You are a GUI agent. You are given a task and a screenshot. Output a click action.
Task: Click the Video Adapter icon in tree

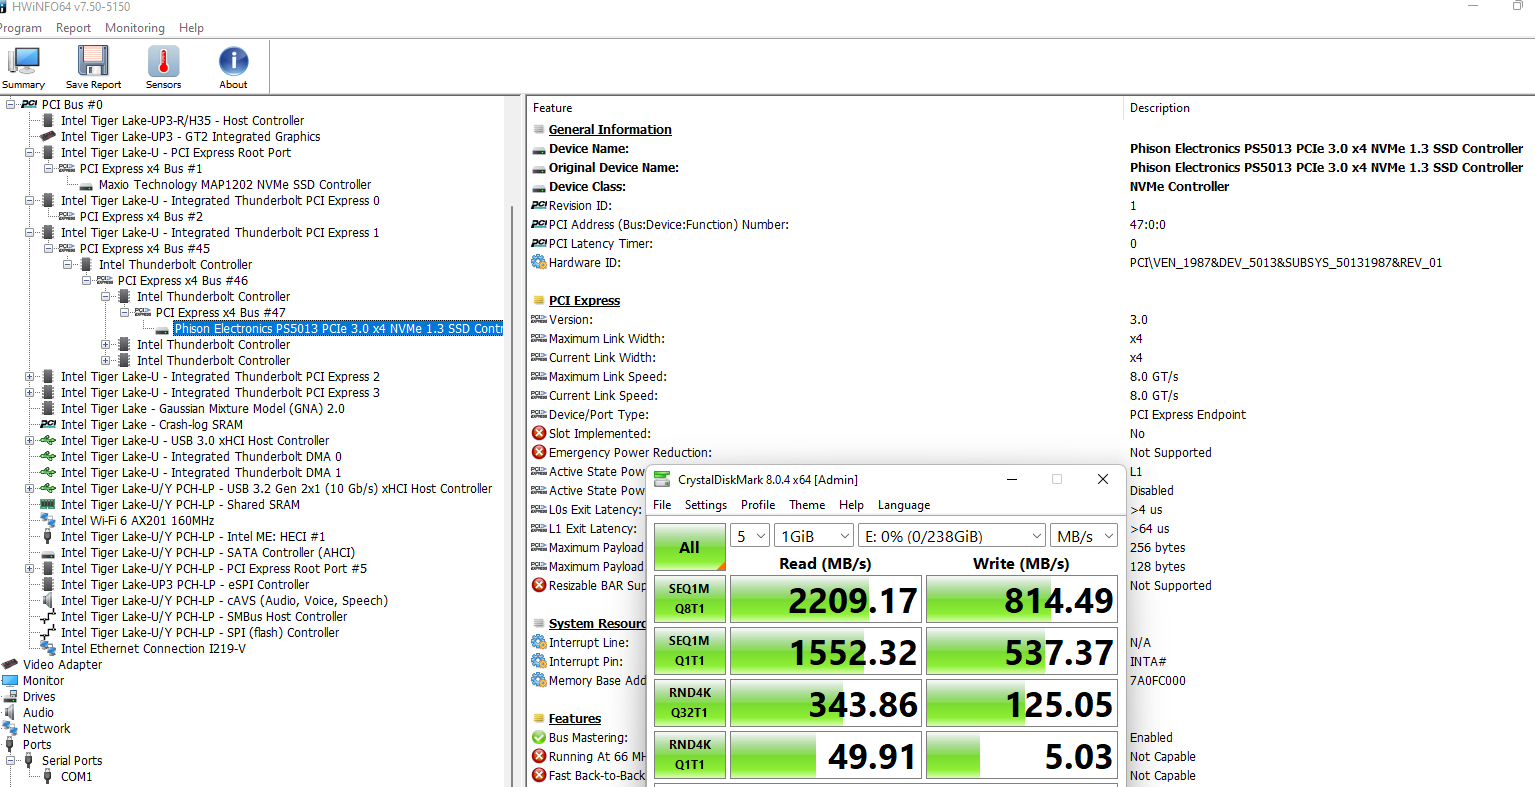(x=10, y=664)
